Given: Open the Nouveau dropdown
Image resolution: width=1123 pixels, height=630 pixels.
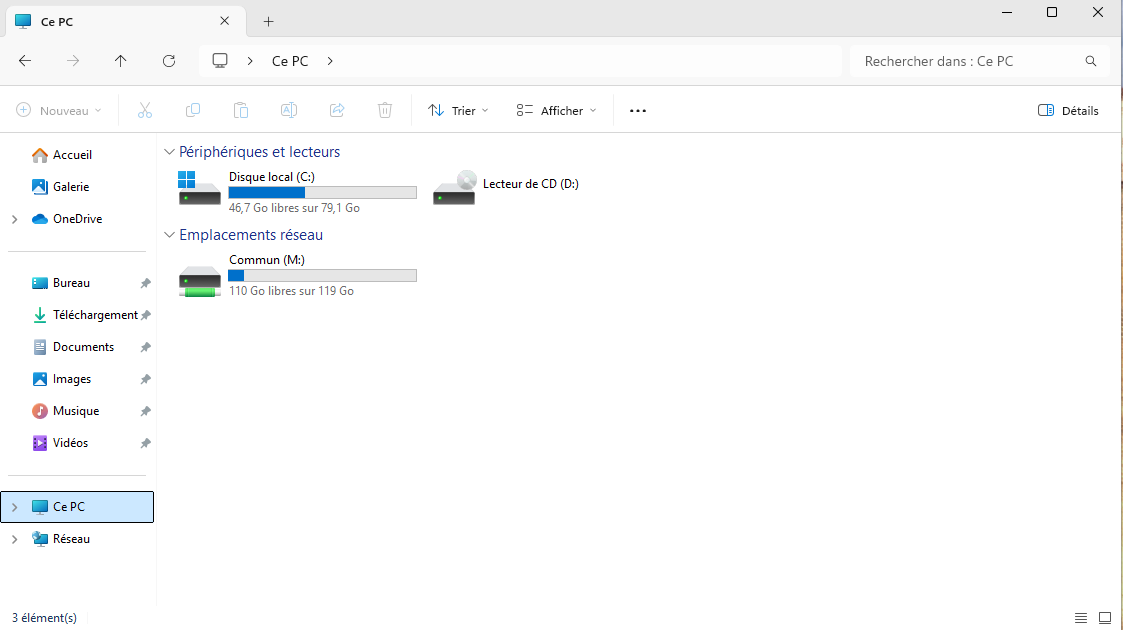Looking at the screenshot, I should click(x=59, y=110).
